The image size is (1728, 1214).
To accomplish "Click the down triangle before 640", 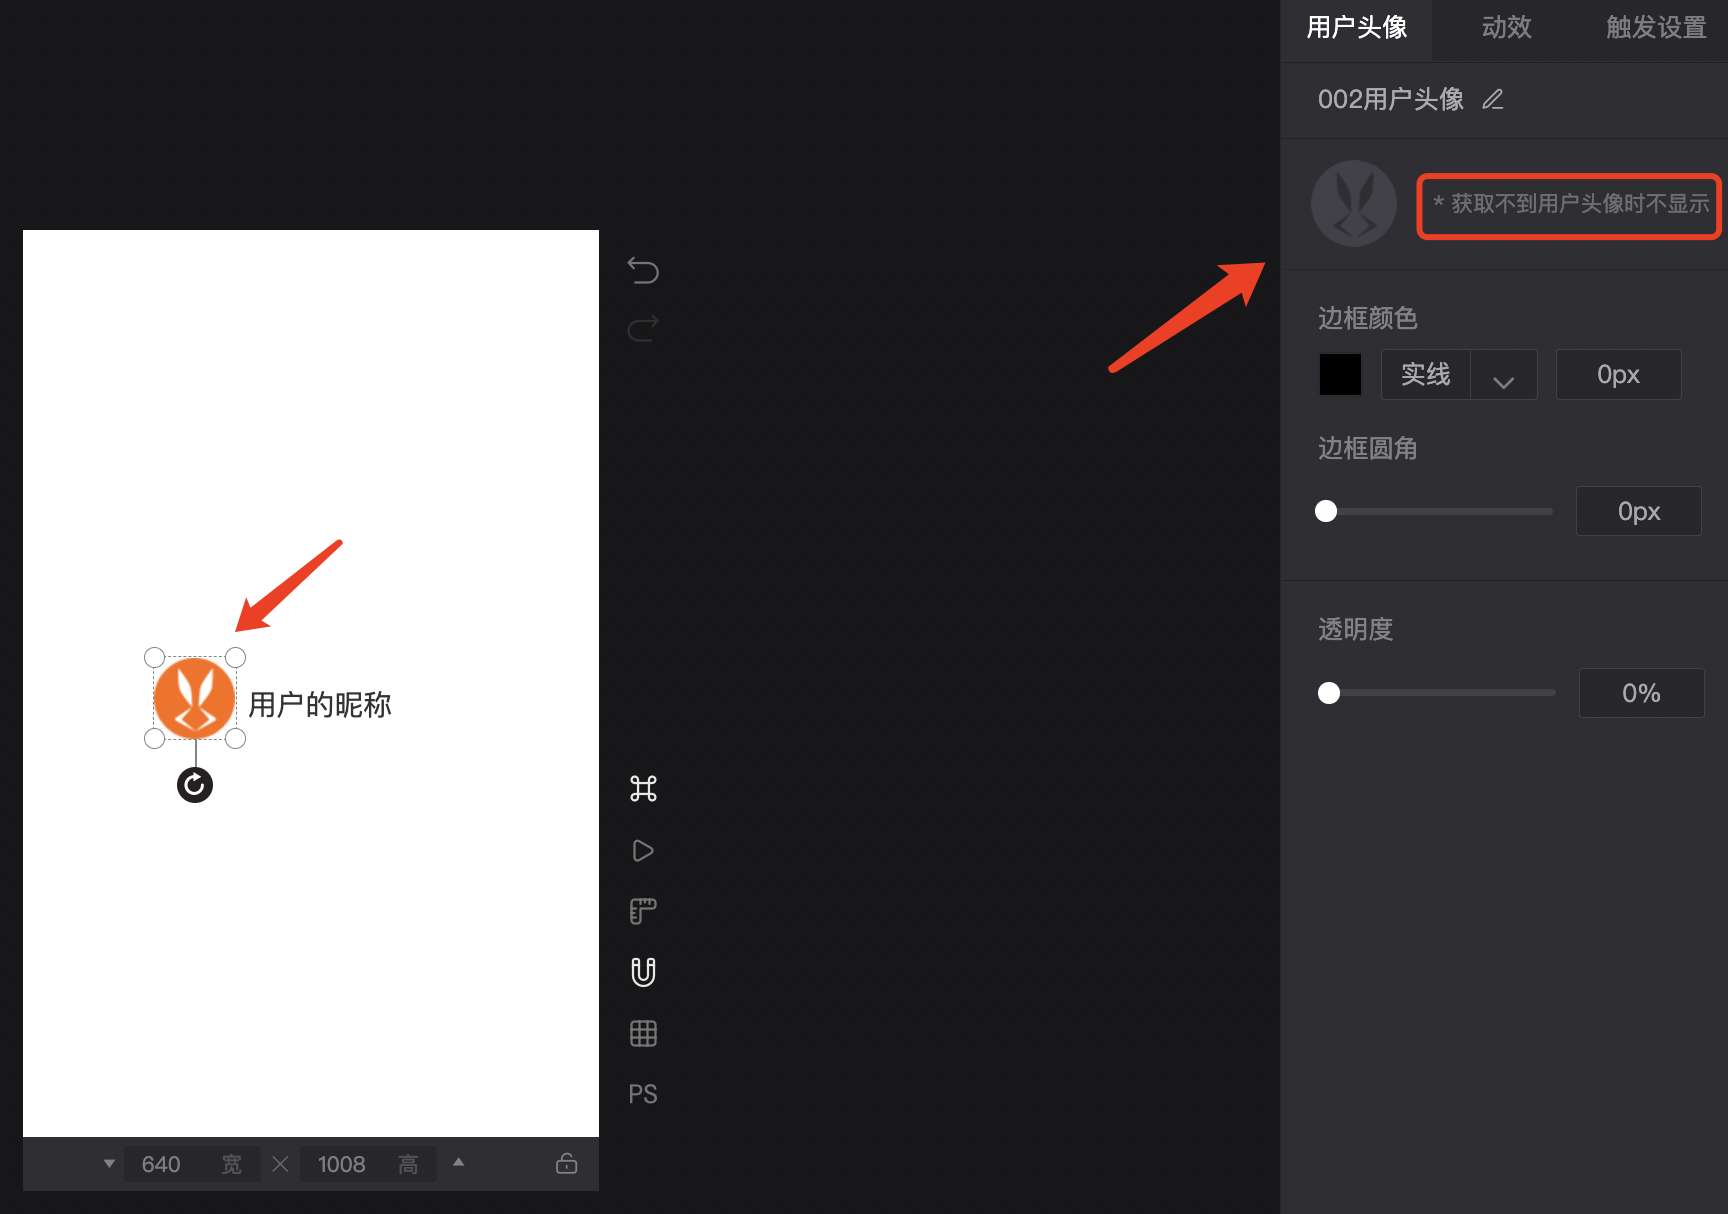I will (109, 1163).
